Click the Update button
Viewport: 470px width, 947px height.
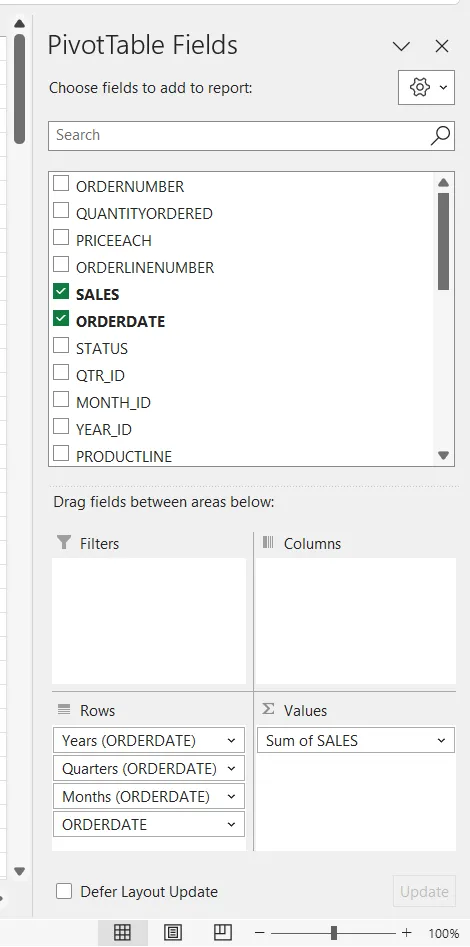(425, 891)
